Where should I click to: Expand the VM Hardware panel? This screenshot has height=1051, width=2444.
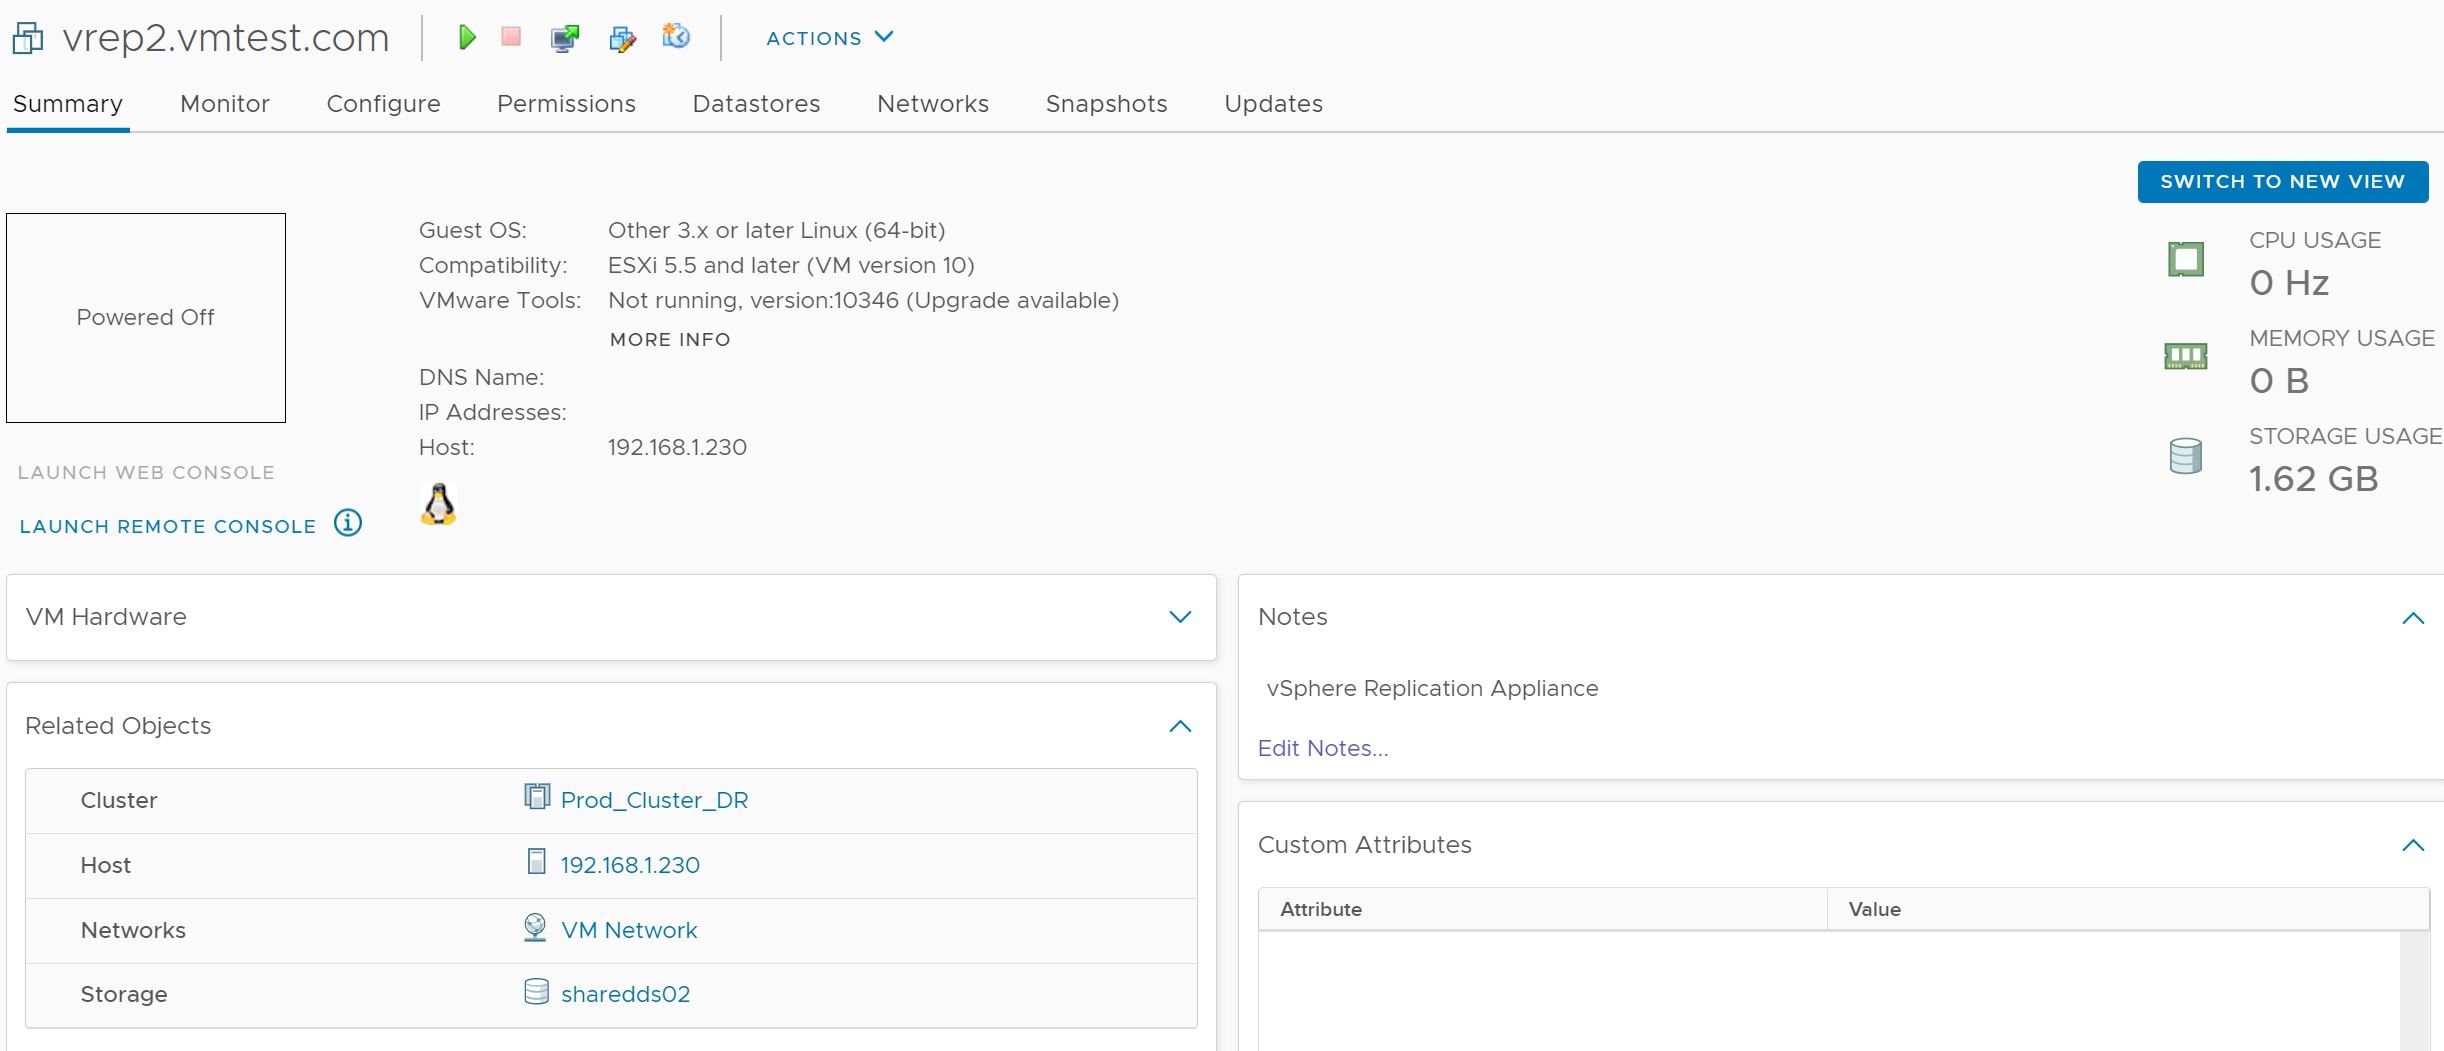pos(1180,617)
